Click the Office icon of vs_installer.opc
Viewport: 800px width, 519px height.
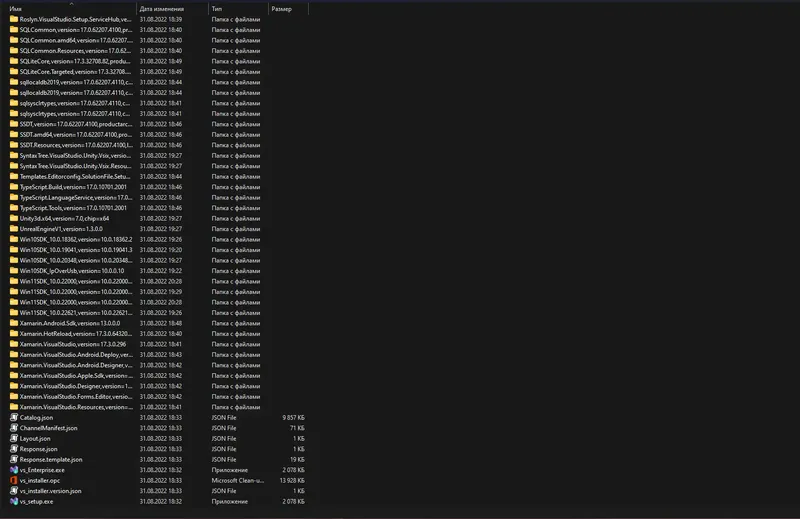point(14,480)
